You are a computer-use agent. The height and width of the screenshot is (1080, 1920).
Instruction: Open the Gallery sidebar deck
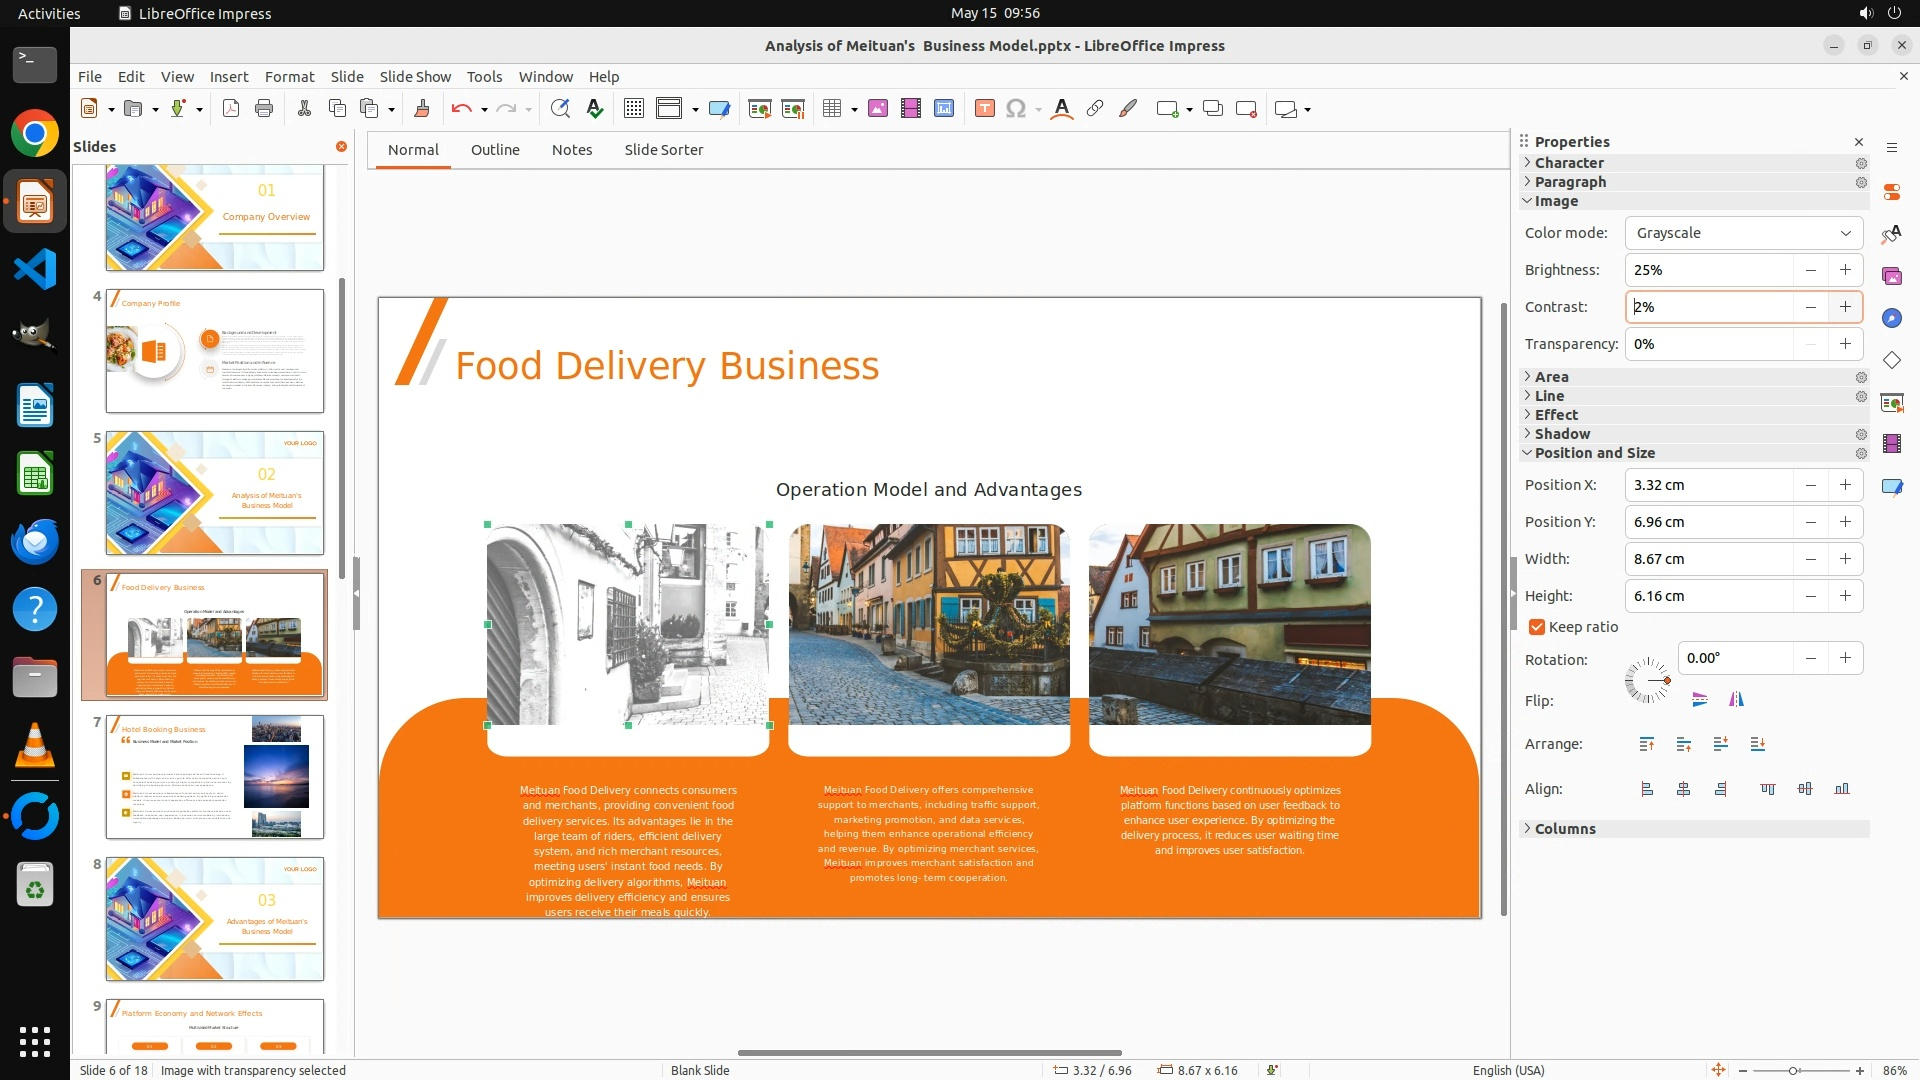coord(1891,276)
